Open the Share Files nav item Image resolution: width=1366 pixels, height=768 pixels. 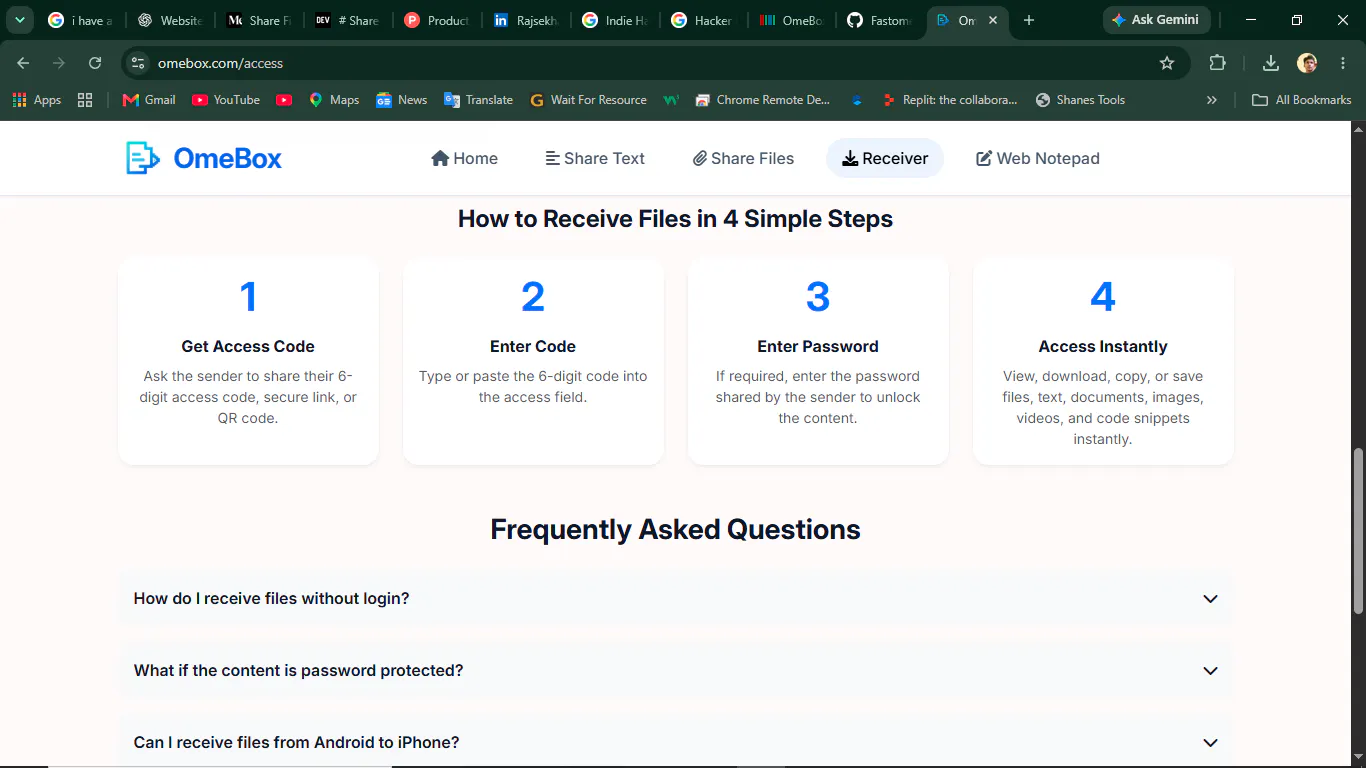(743, 158)
